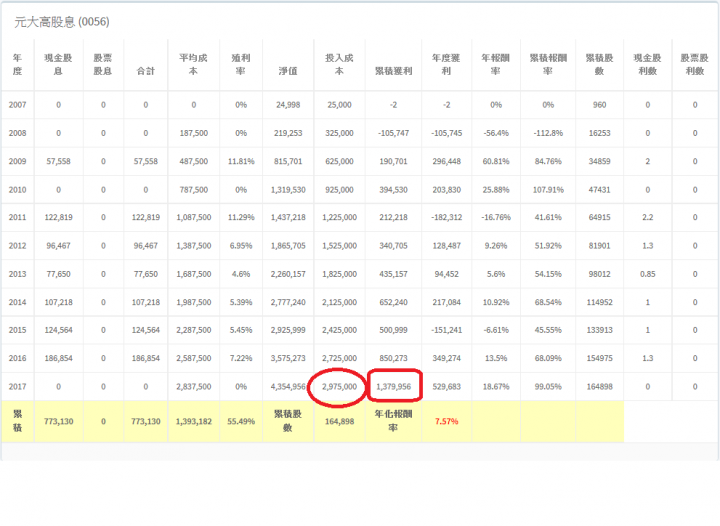720x526 pixels.
Task: Click the 2008 yearly profit -105,745
Action: coord(446,133)
